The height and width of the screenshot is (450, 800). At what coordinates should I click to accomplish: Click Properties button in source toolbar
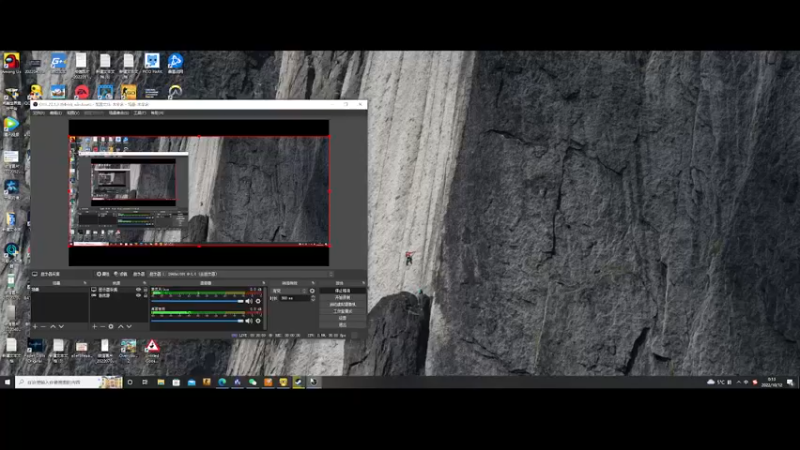(103, 274)
